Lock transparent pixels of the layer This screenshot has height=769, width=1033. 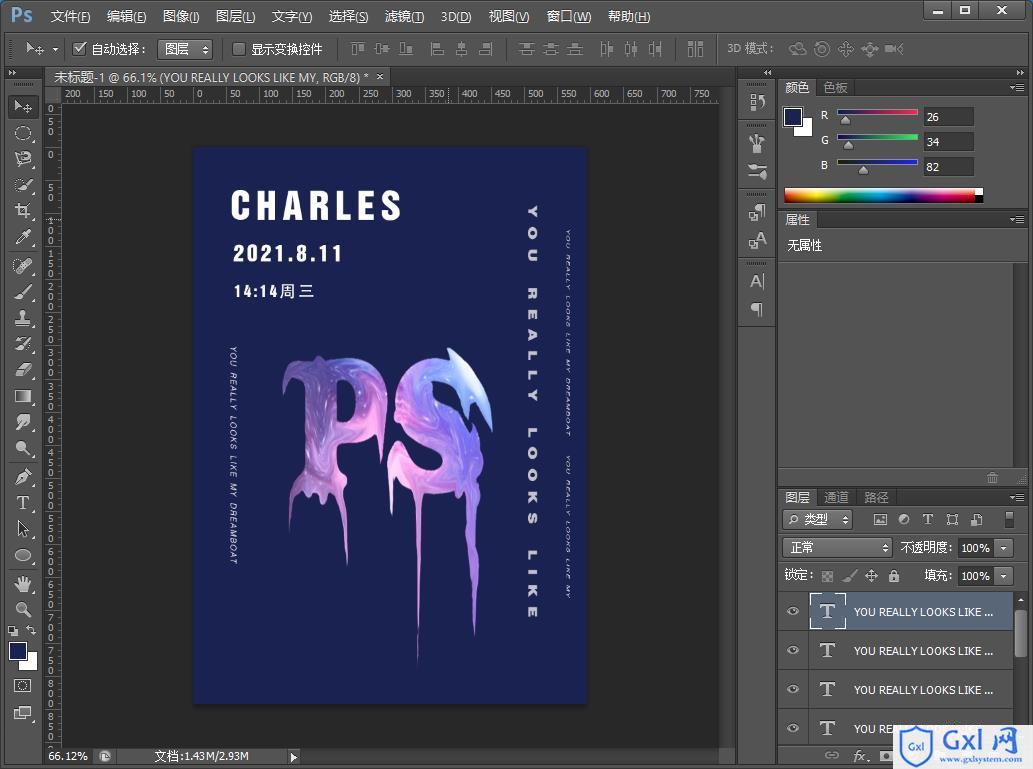(x=827, y=576)
